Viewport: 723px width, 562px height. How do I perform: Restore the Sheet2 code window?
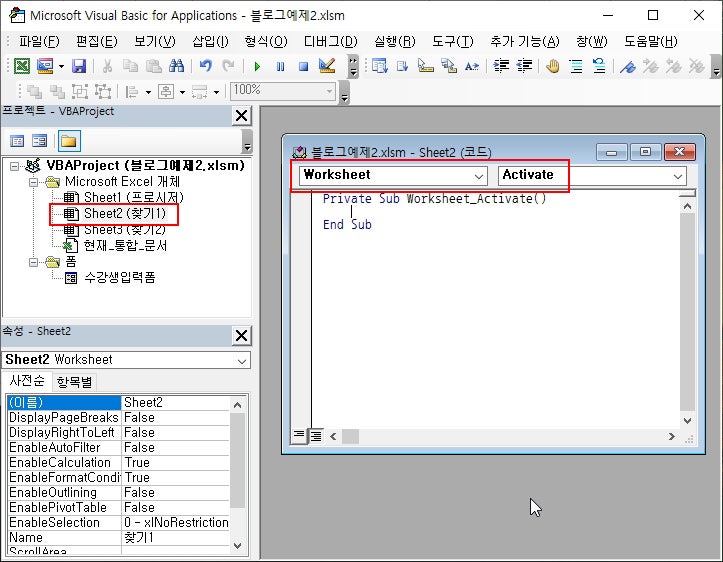646,152
